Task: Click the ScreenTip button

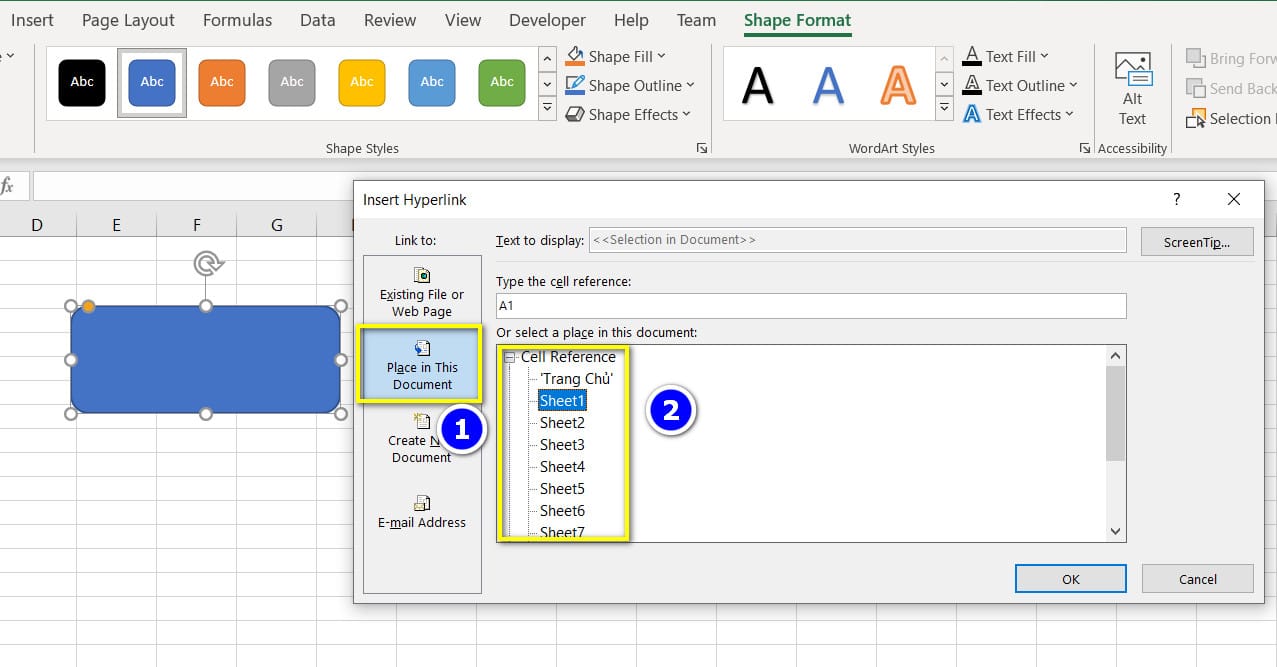Action: [1196, 241]
